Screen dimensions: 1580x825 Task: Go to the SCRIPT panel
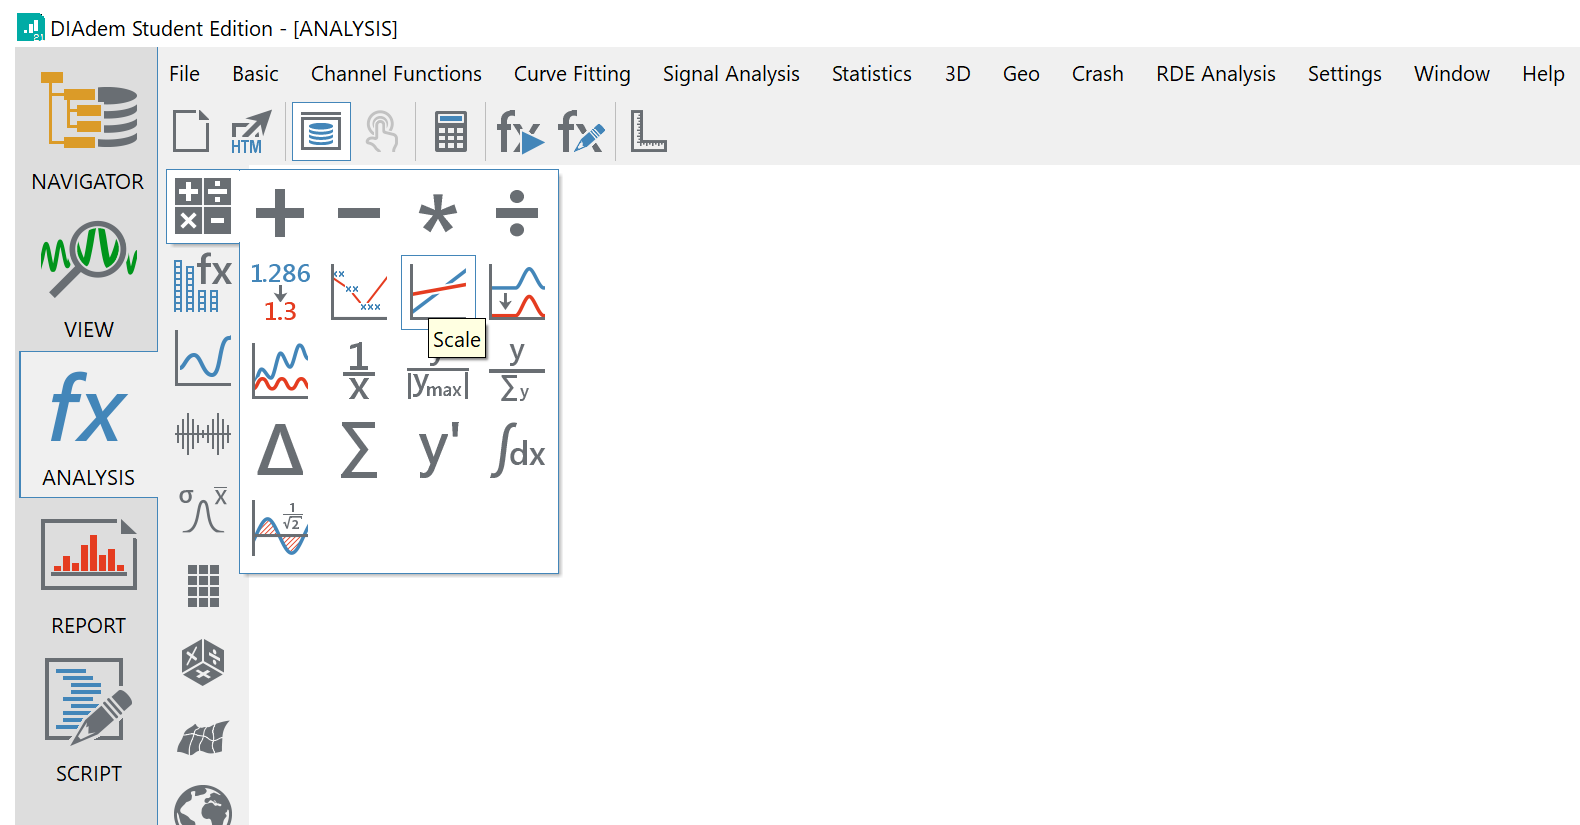click(x=88, y=722)
